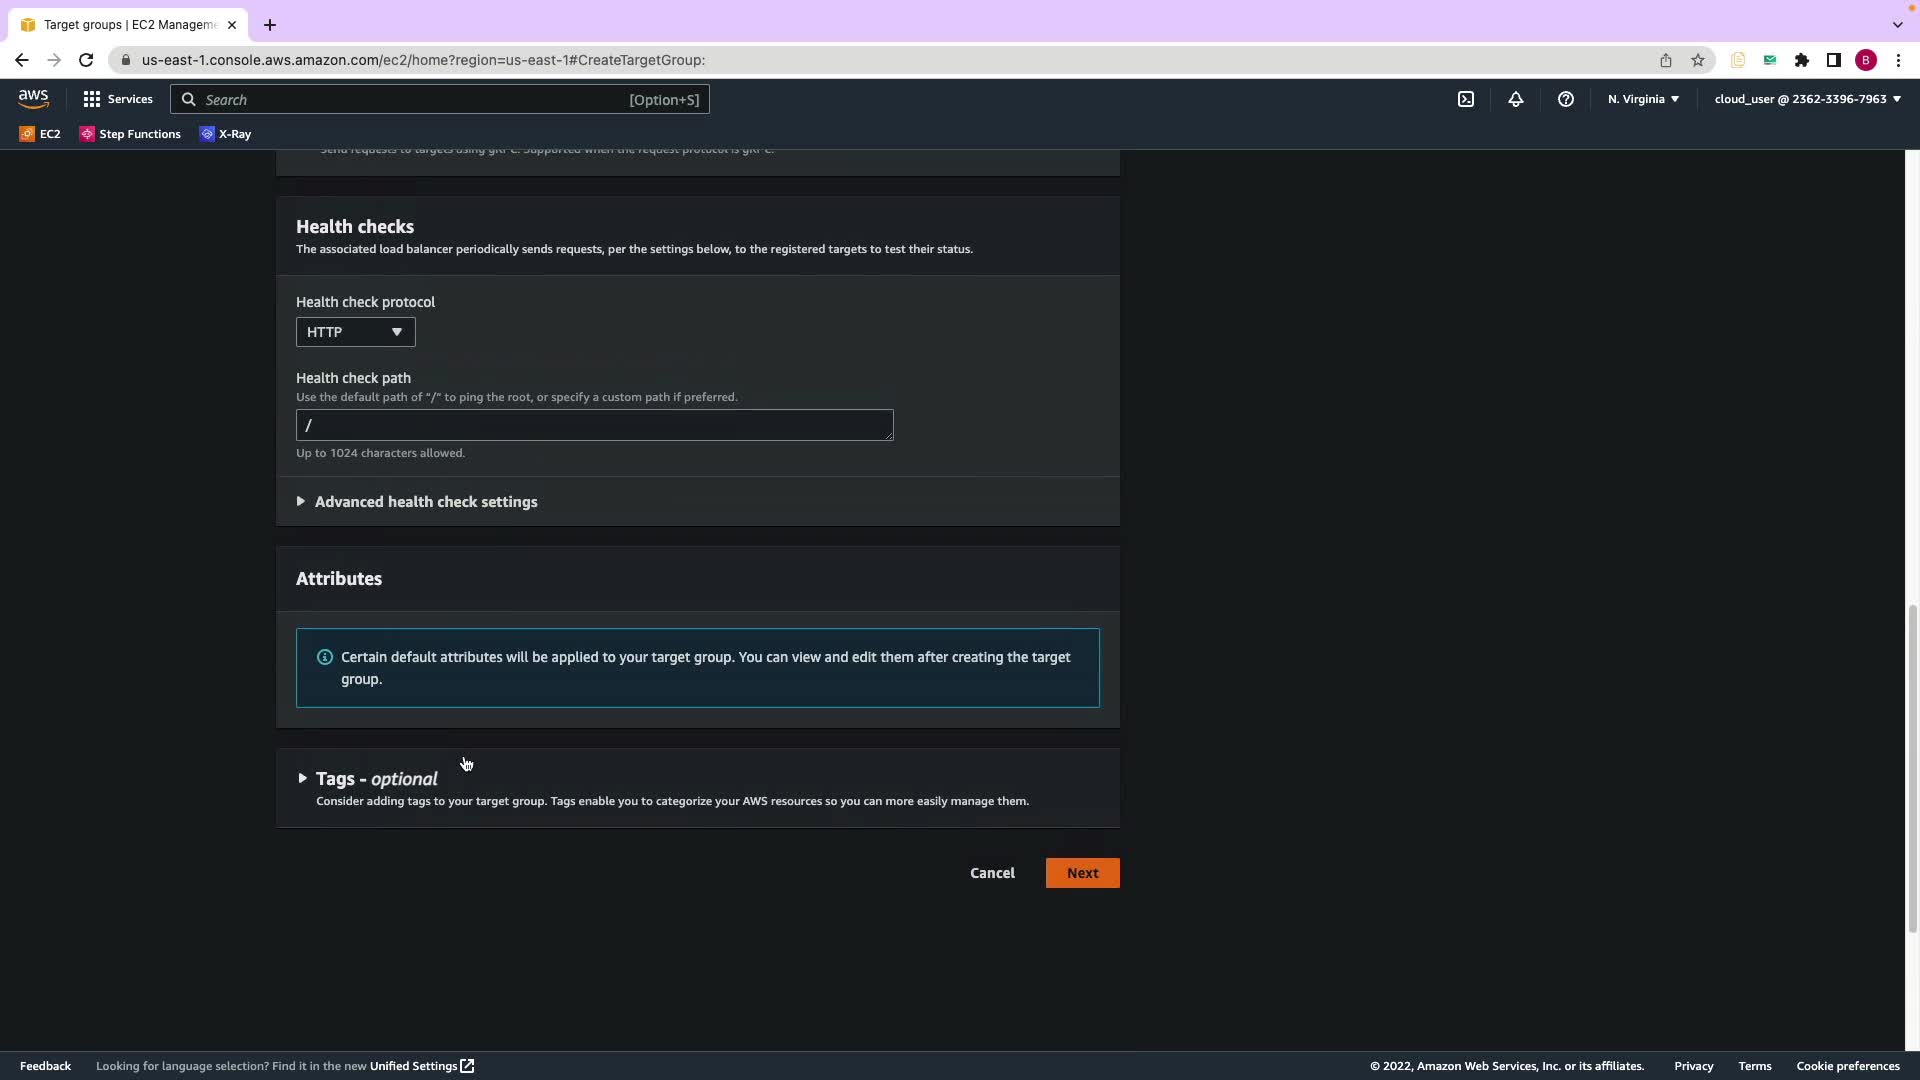Open the N. Virginia region menu
Viewport: 1920px width, 1080px height.
(1643, 99)
